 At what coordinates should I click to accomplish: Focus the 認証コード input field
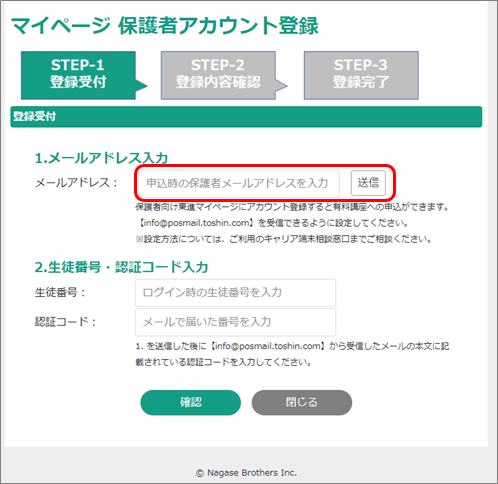pos(235,322)
